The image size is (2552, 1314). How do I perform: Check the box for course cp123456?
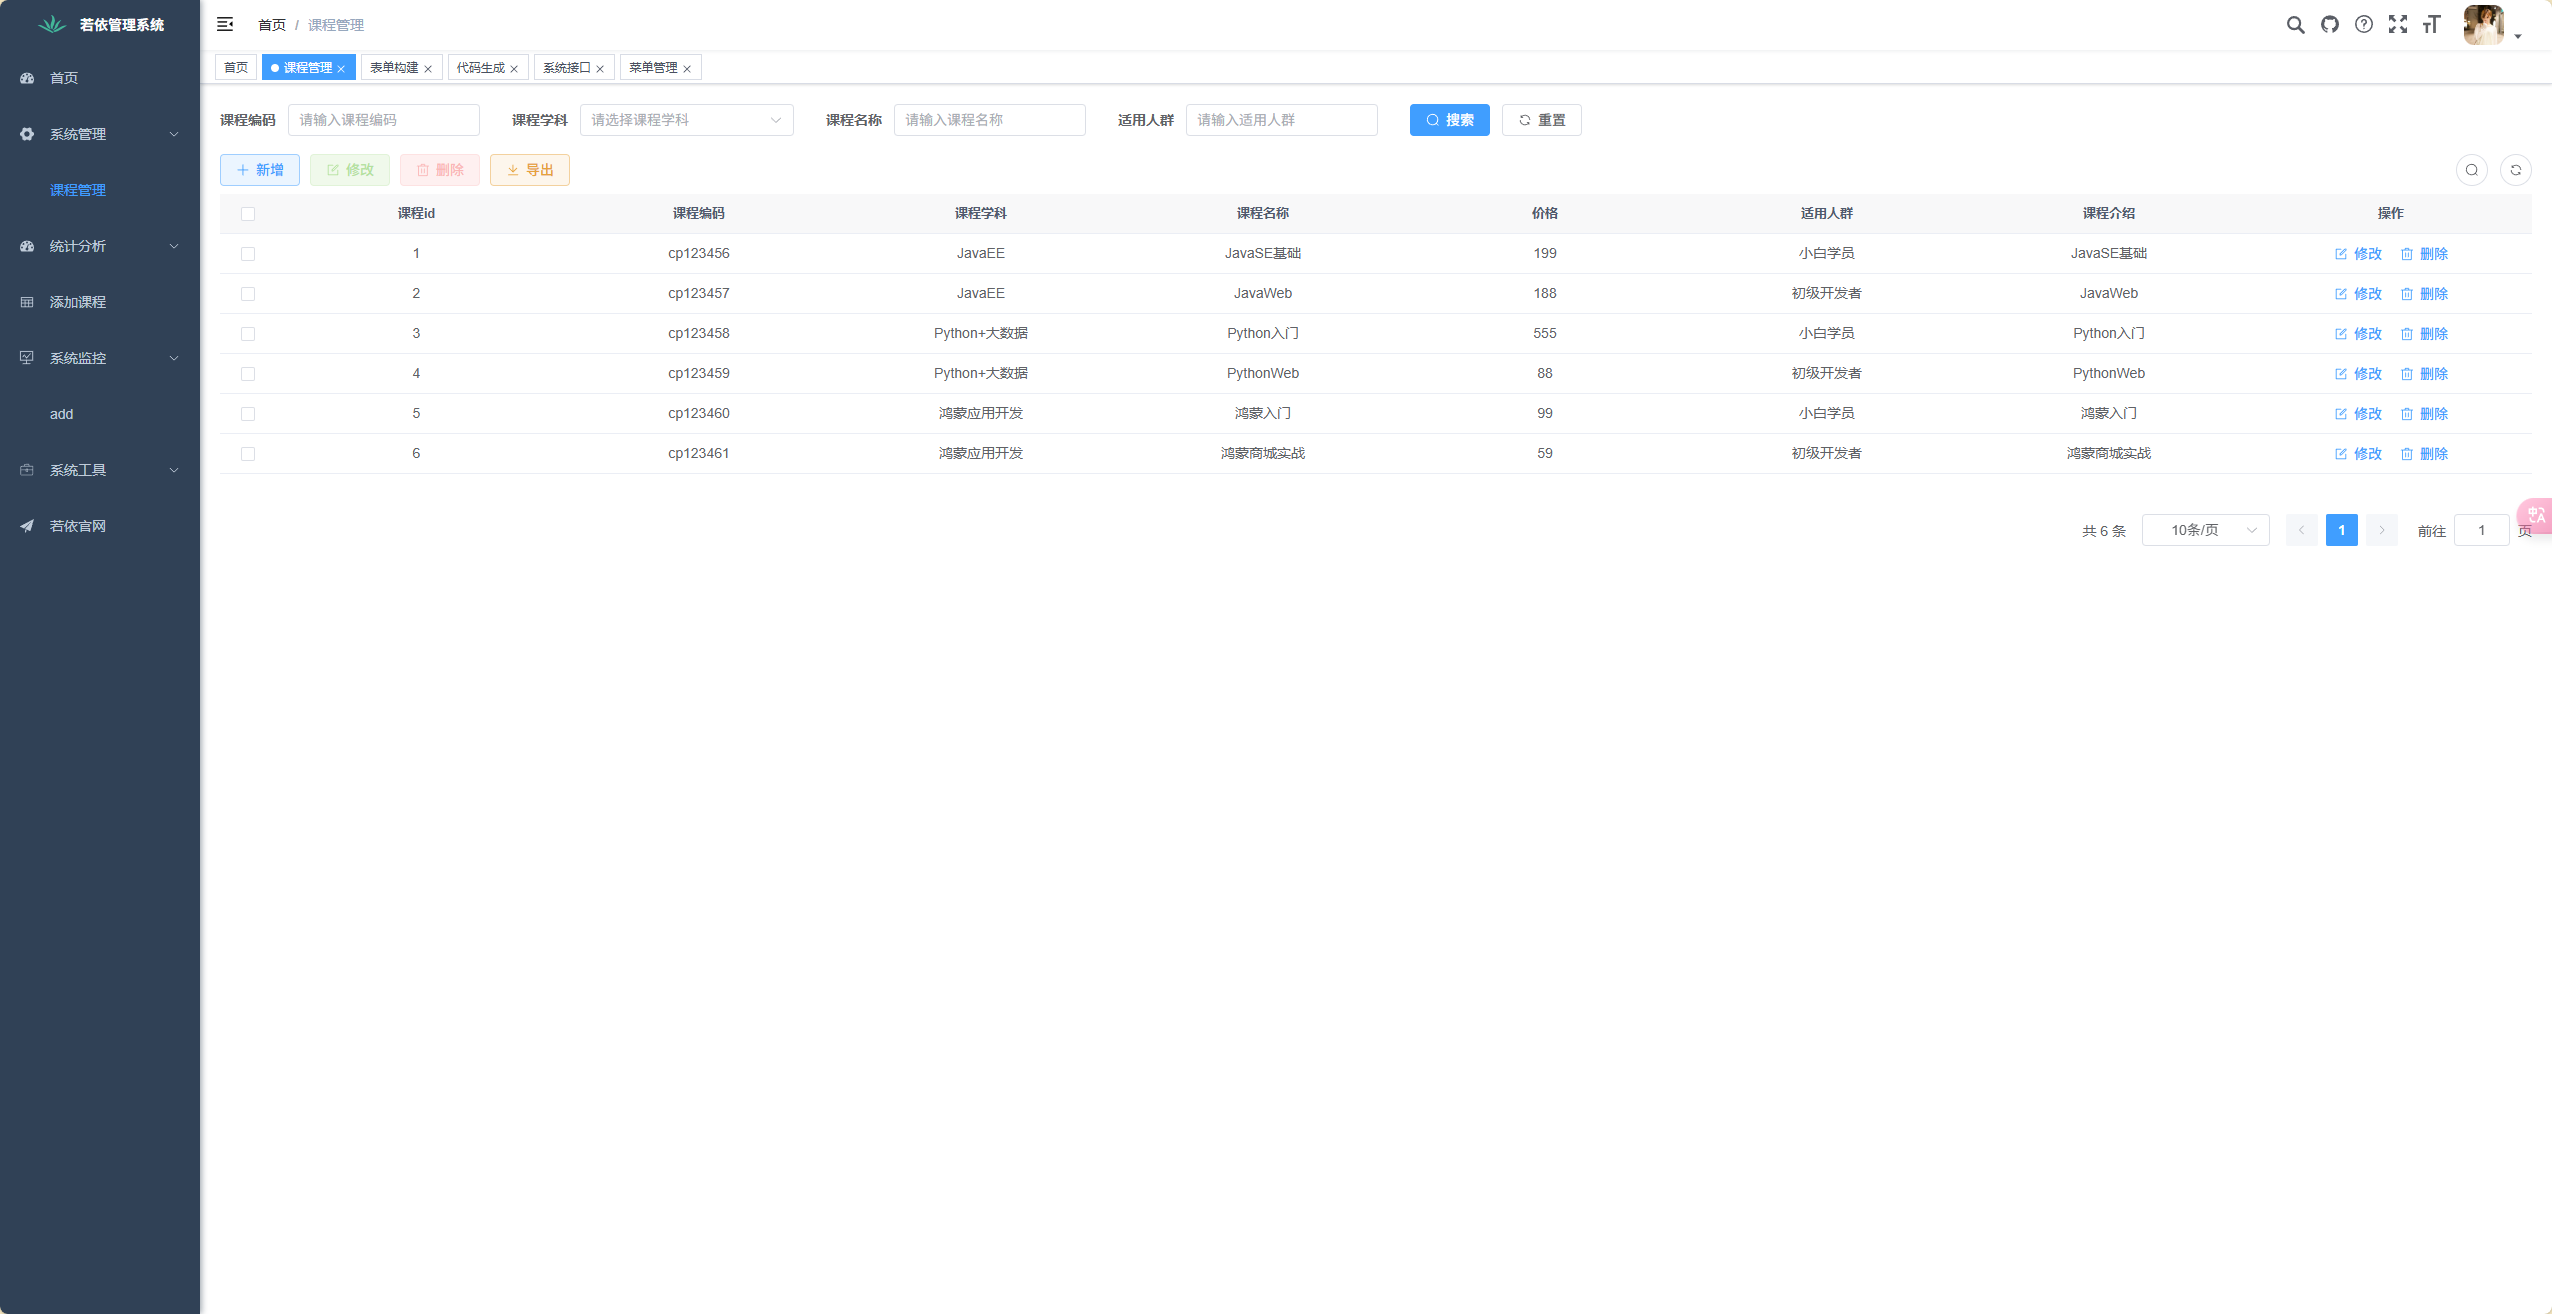(248, 254)
